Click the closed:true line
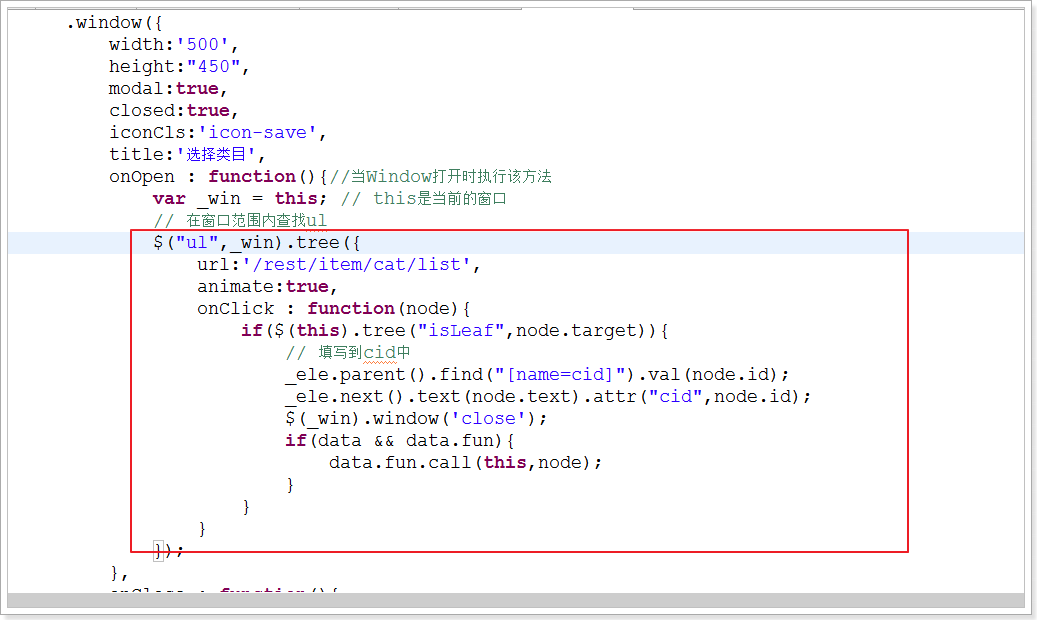 tap(173, 110)
